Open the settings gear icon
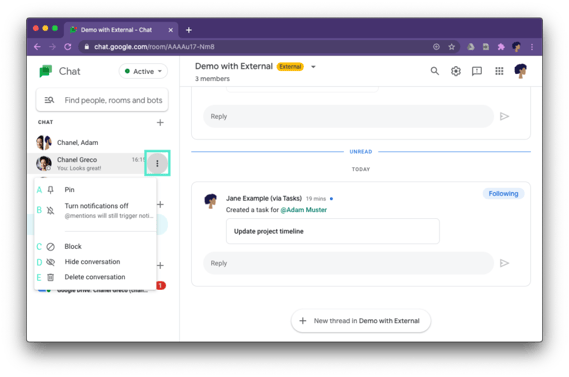This screenshot has height=377, width=569. point(456,71)
